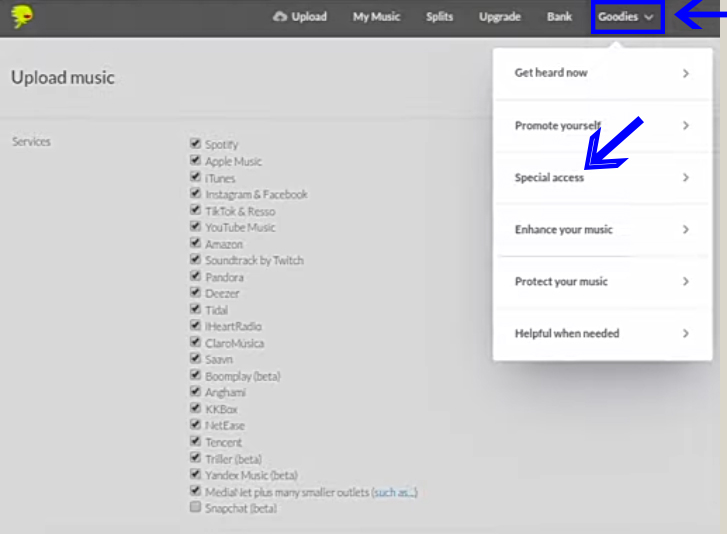This screenshot has height=534, width=727.
Task: Uncheck the Instagram & Facebook checkbox
Action: point(195,193)
